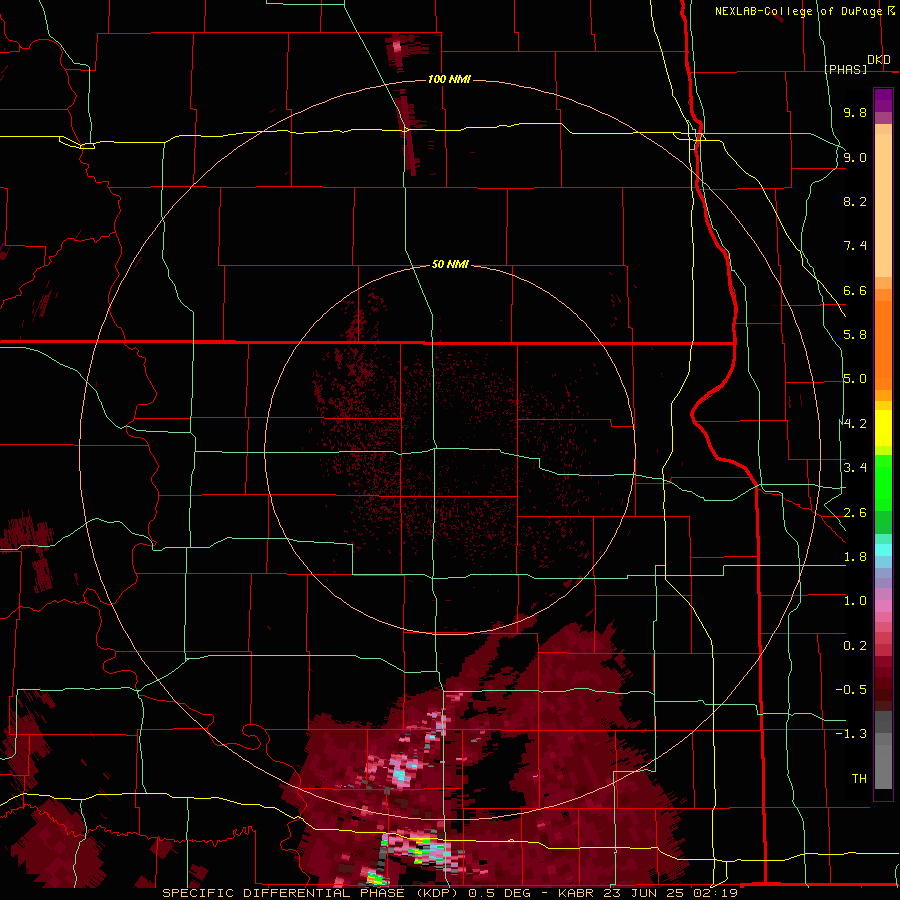Pick the bright green band of the color scale
The height and width of the screenshot is (900, 900).
tap(883, 484)
